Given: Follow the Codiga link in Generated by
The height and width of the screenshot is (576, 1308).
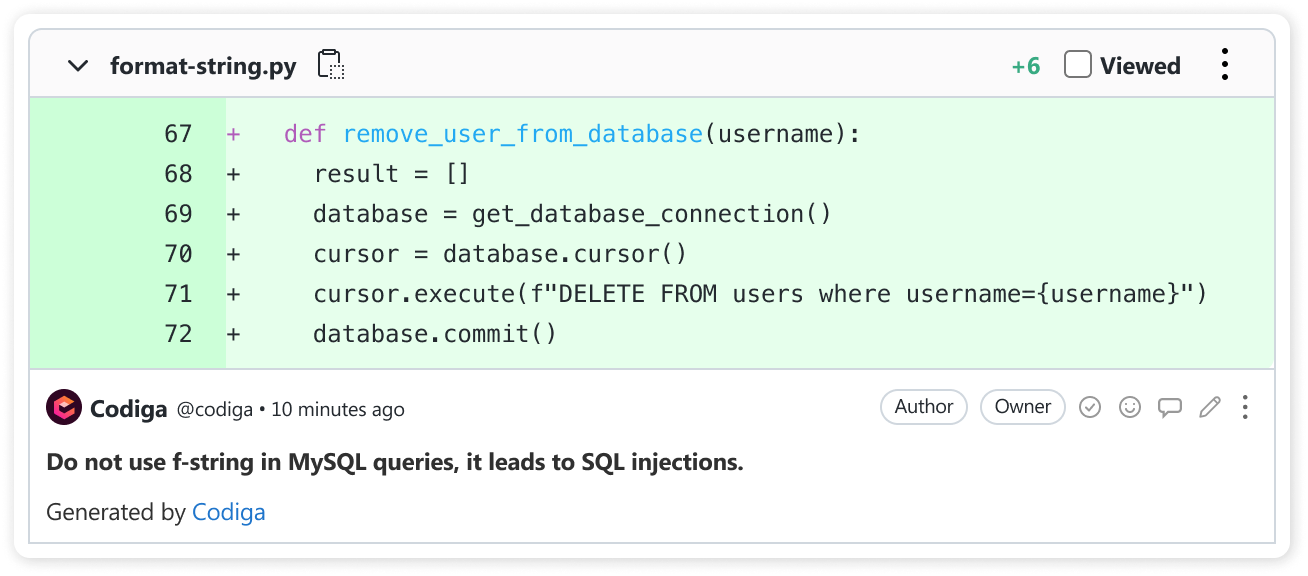Looking at the screenshot, I should point(229,513).
